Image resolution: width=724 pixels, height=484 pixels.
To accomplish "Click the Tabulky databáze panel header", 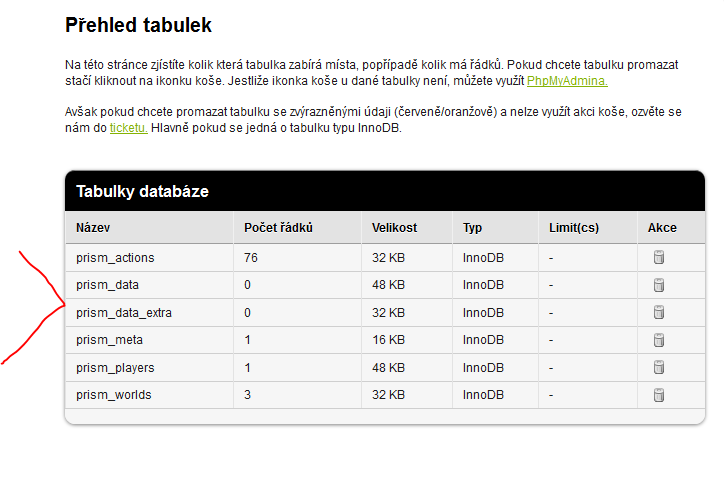I will tap(142, 192).
